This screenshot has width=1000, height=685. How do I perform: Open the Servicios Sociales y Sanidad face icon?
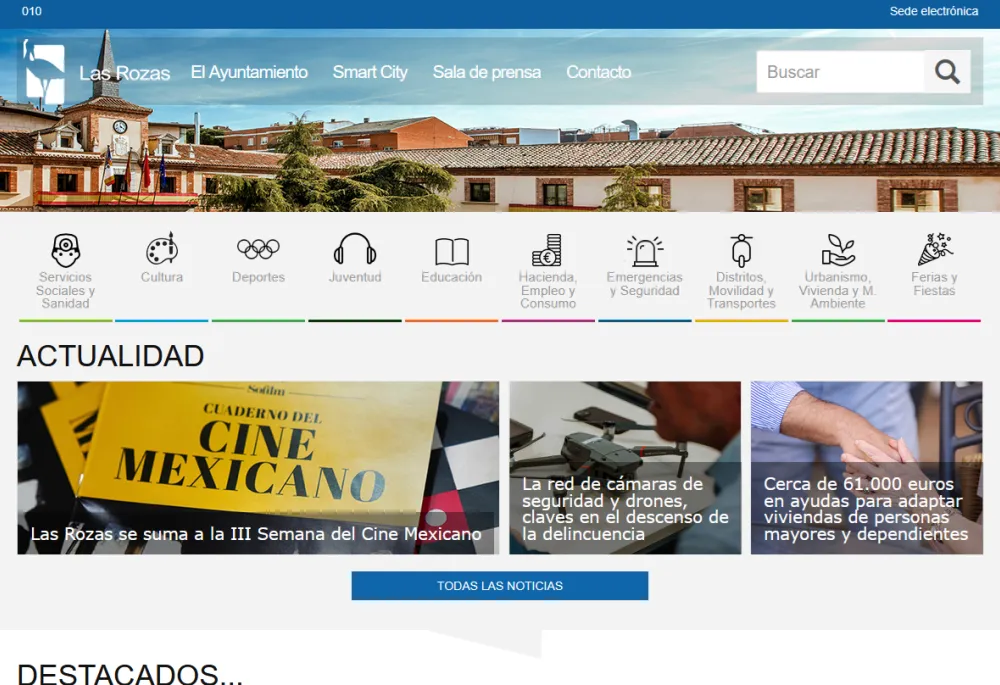tap(66, 250)
